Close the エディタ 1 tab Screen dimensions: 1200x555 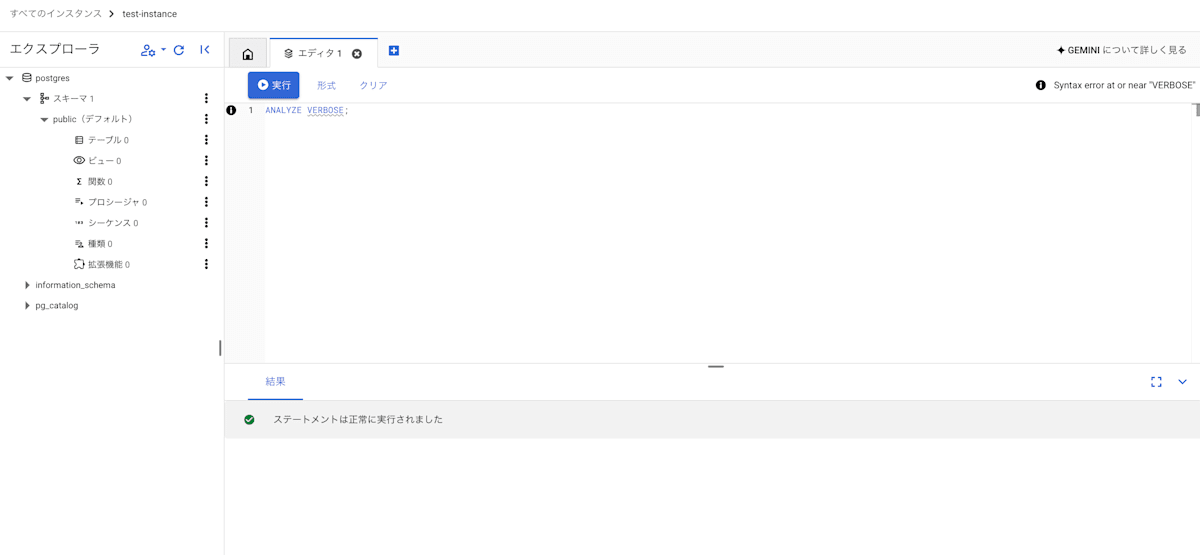coord(357,54)
